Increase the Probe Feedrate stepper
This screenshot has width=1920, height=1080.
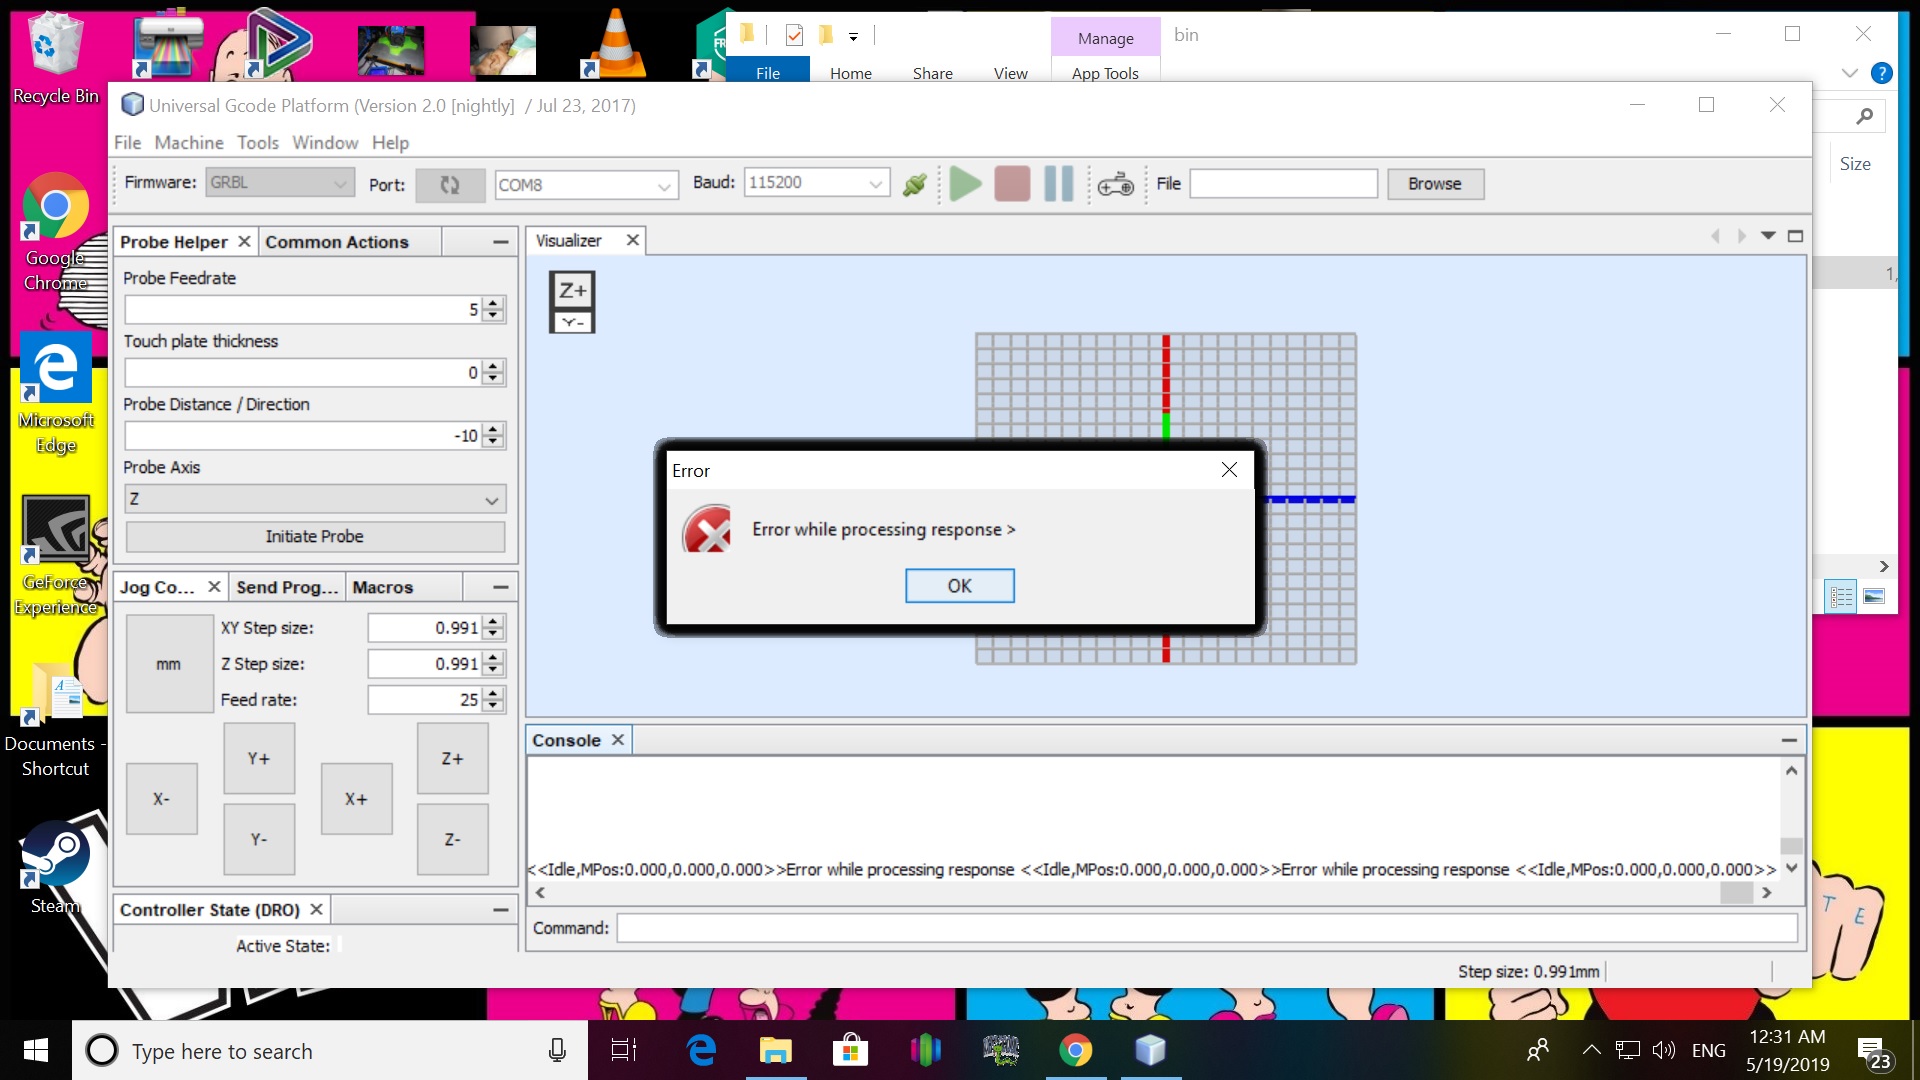(493, 304)
